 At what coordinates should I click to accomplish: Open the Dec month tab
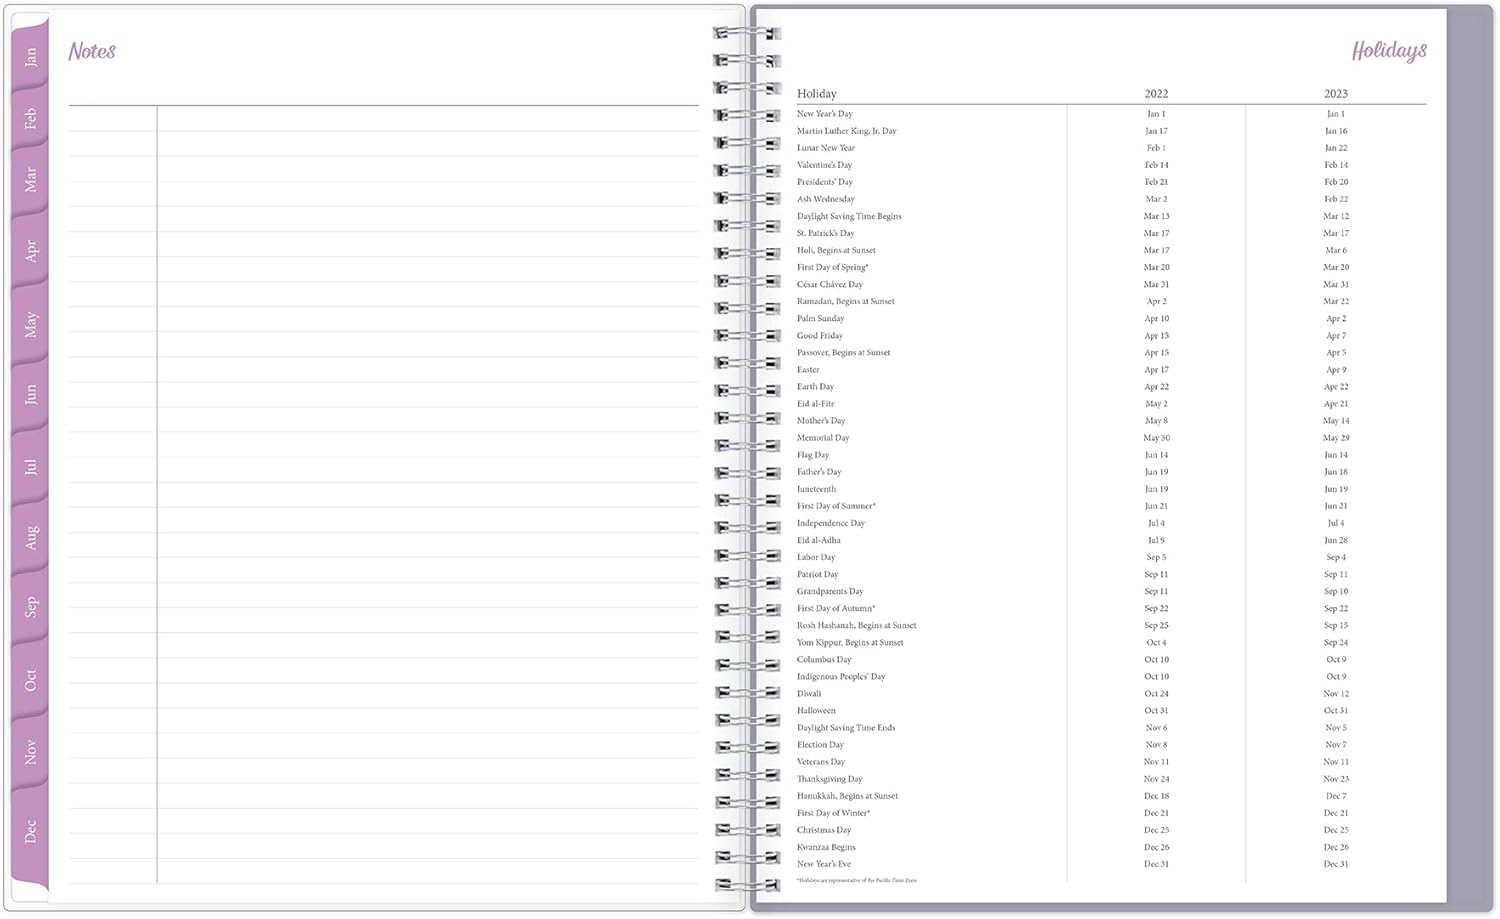point(30,831)
